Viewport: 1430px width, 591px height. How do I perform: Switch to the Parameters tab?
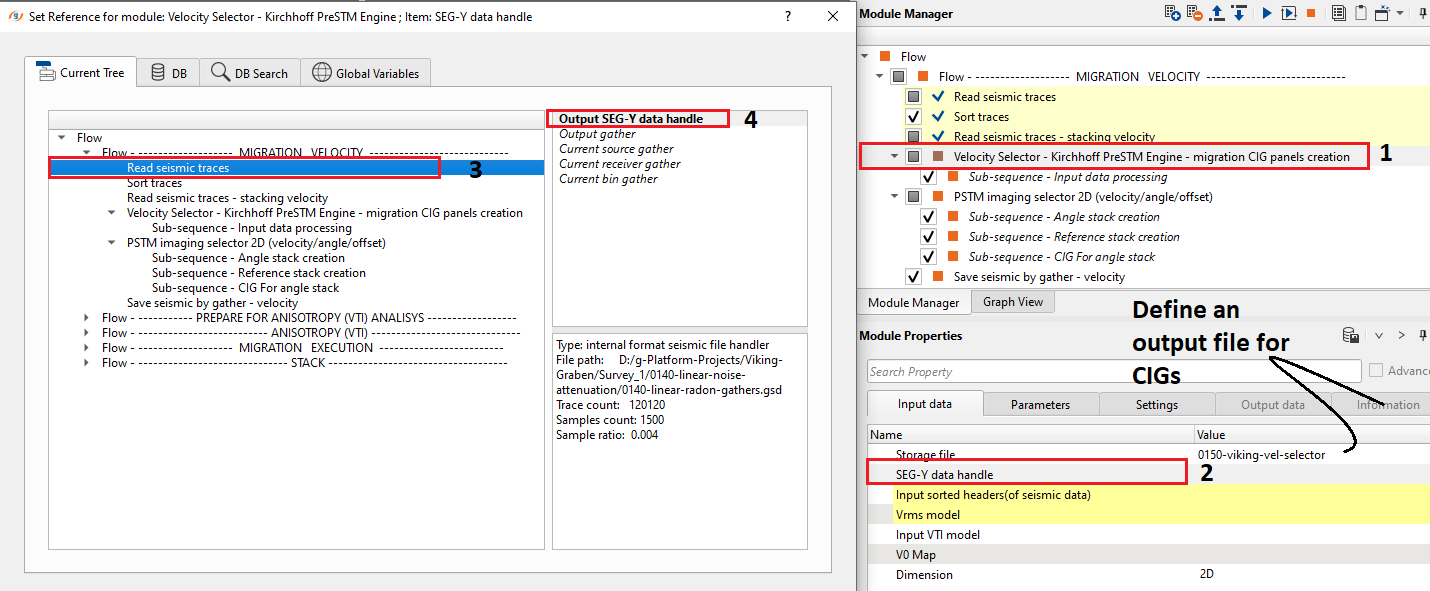click(1040, 405)
